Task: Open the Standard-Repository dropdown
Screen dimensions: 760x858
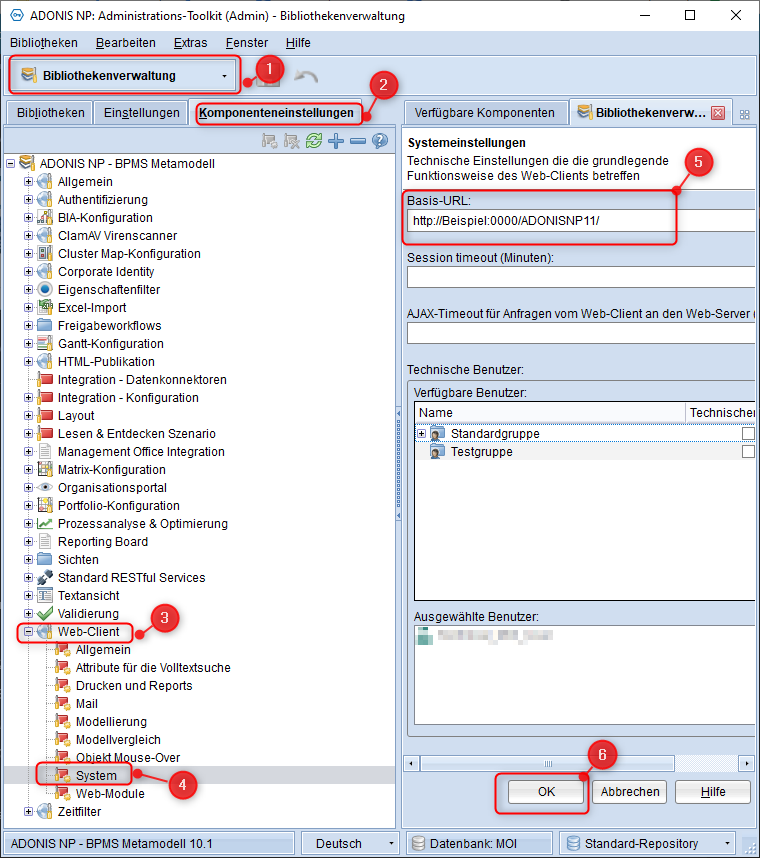Action: tap(727, 843)
